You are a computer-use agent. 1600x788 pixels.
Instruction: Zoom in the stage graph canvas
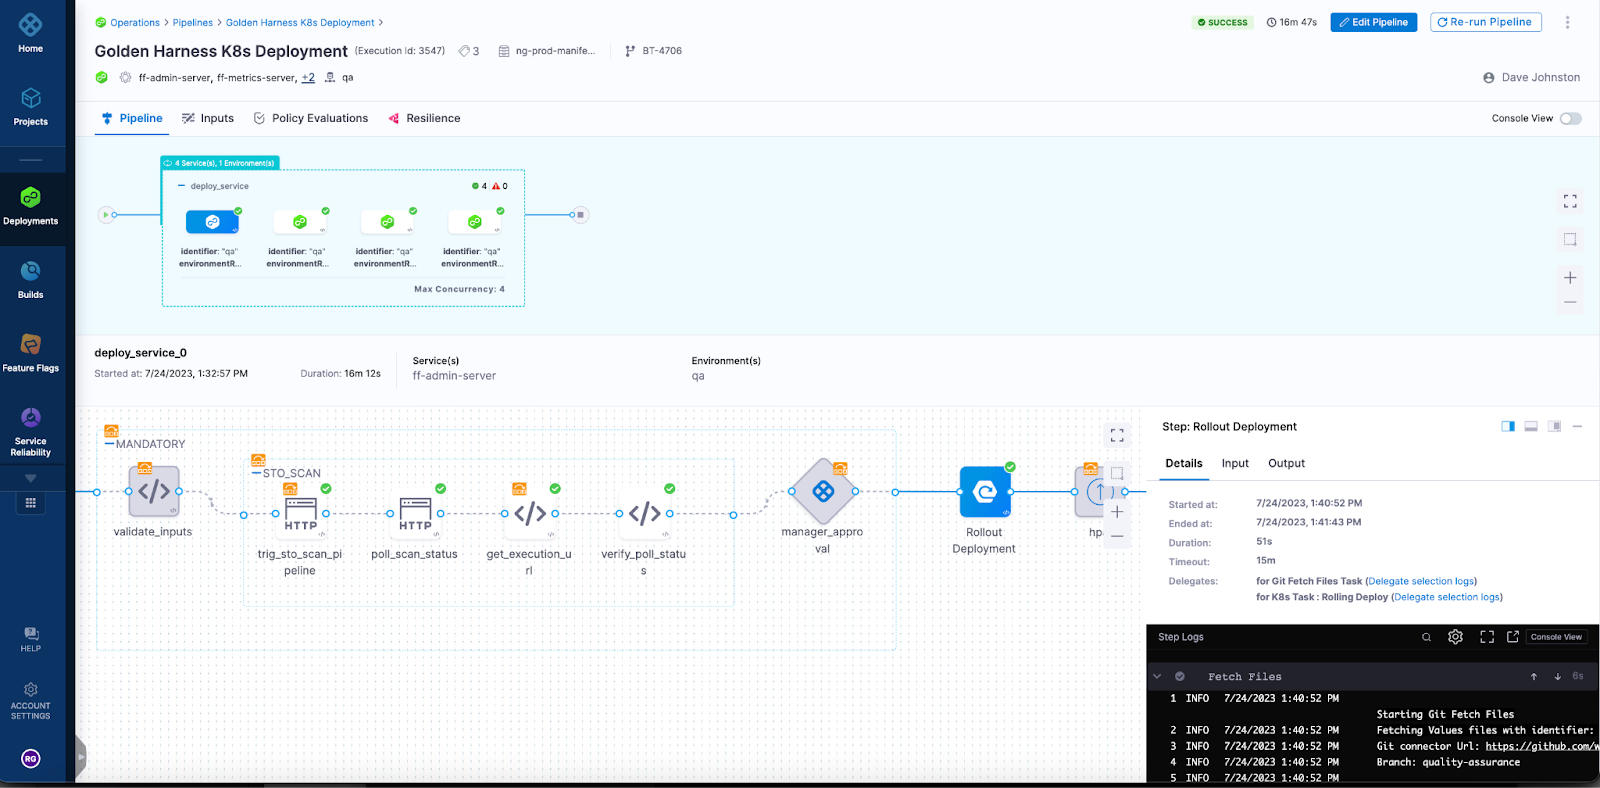1570,278
